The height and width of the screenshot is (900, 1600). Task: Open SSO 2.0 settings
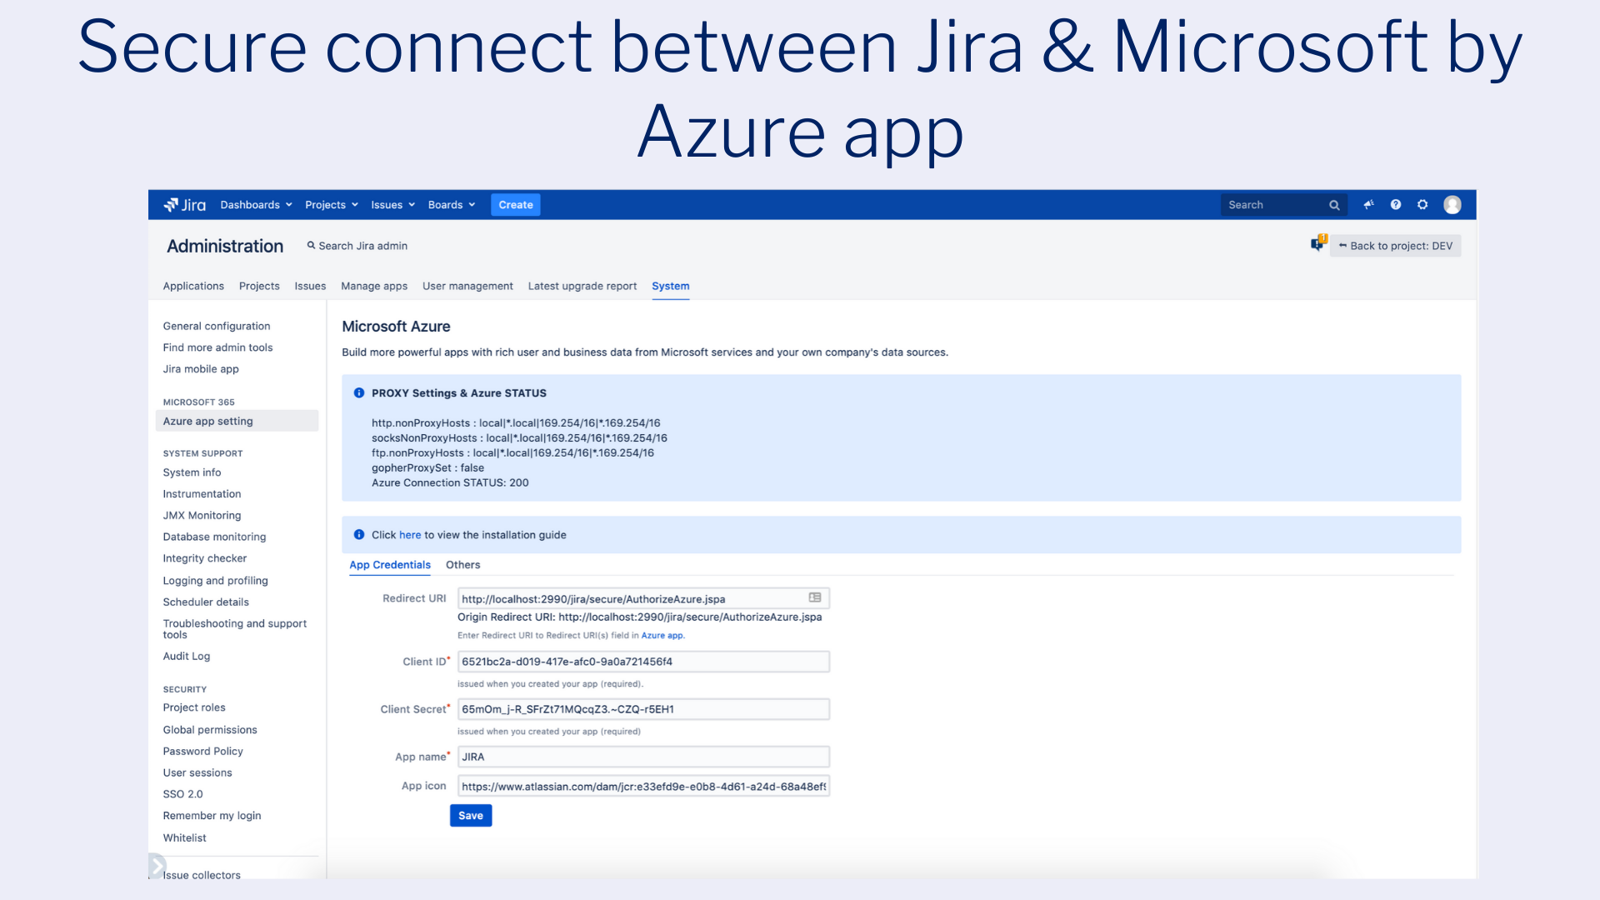(x=183, y=795)
